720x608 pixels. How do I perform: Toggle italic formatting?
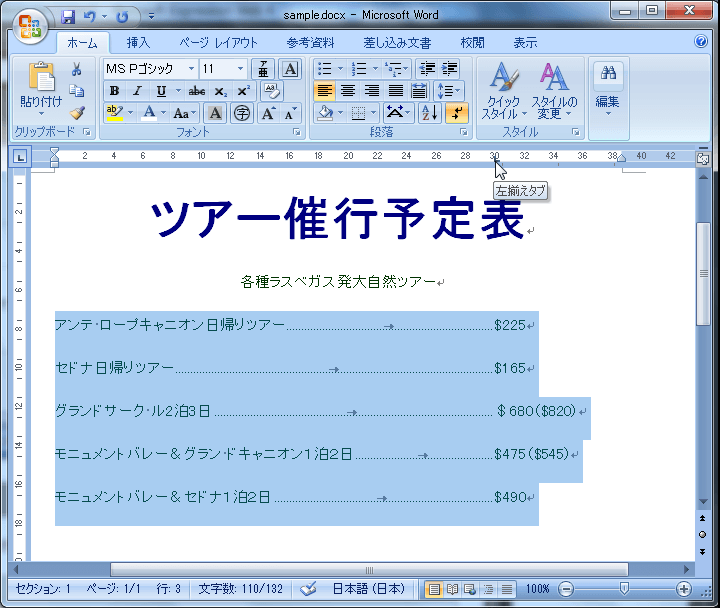tap(137, 91)
